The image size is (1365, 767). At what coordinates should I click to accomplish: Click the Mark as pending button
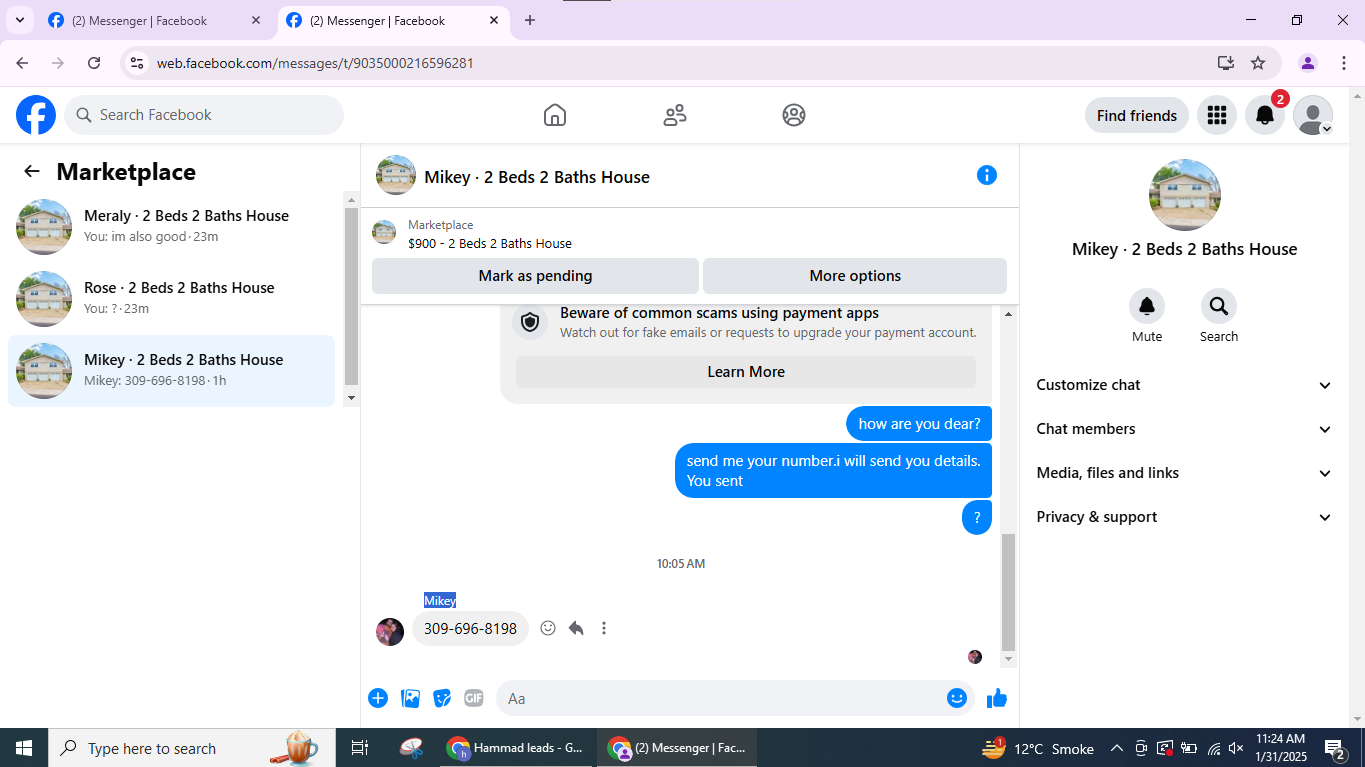click(535, 276)
